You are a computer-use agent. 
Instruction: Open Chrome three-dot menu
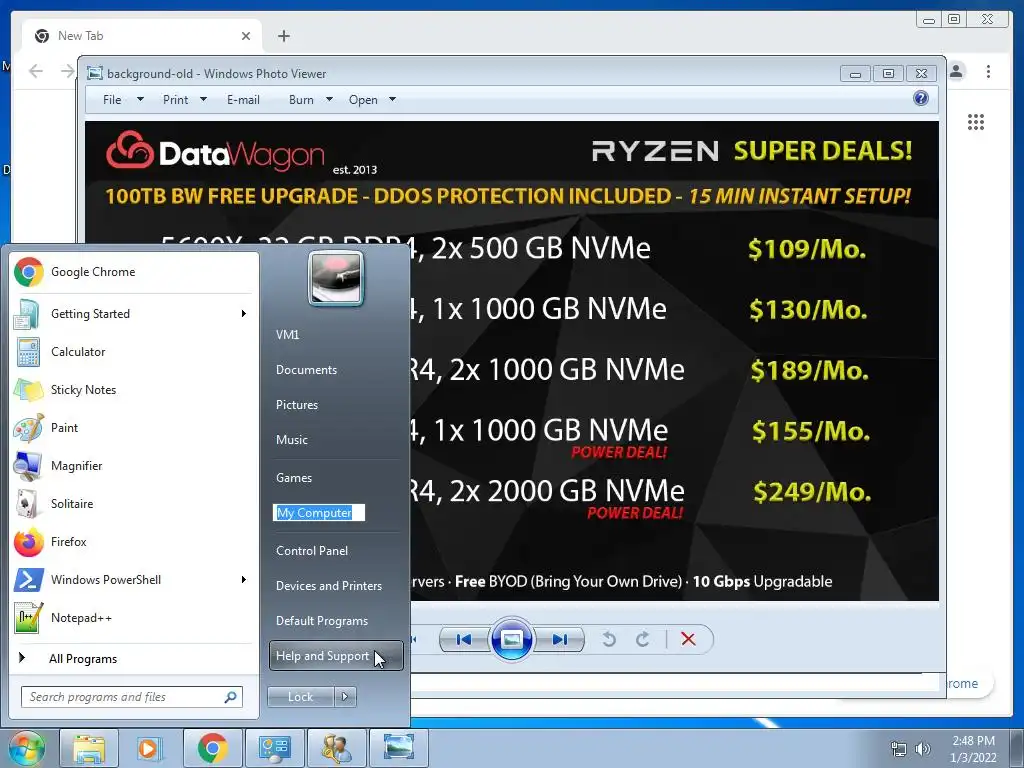click(989, 71)
